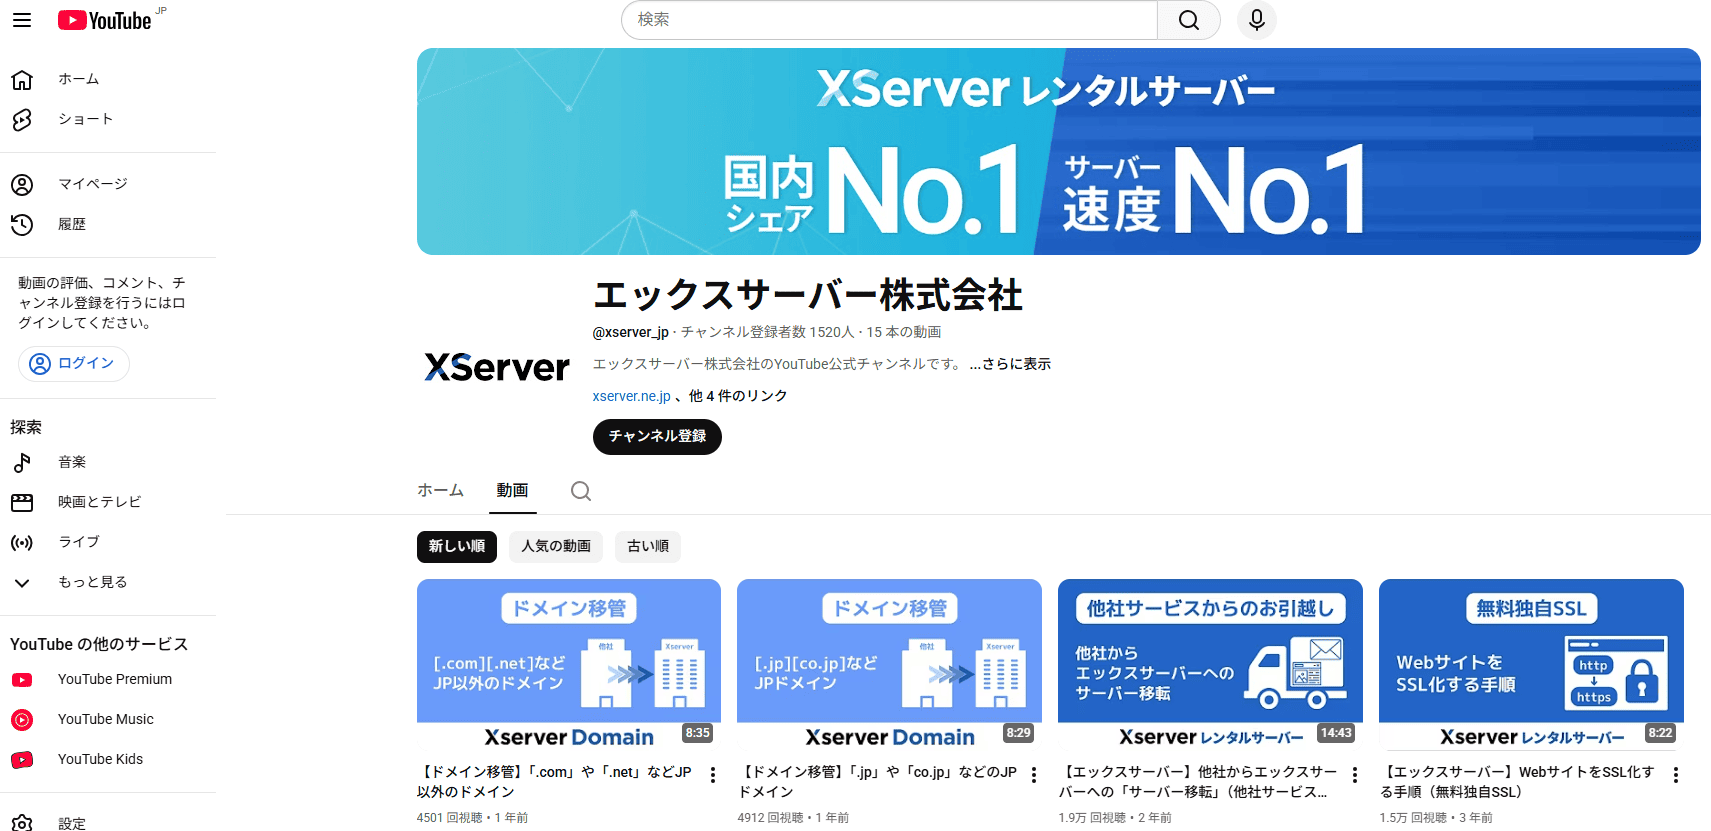The image size is (1711, 831).
Task: Open YouTube Kids service
Action: click(100, 759)
